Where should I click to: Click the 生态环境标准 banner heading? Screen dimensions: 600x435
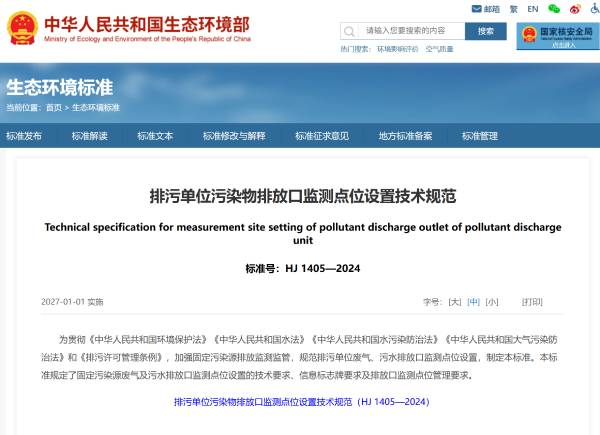click(59, 87)
